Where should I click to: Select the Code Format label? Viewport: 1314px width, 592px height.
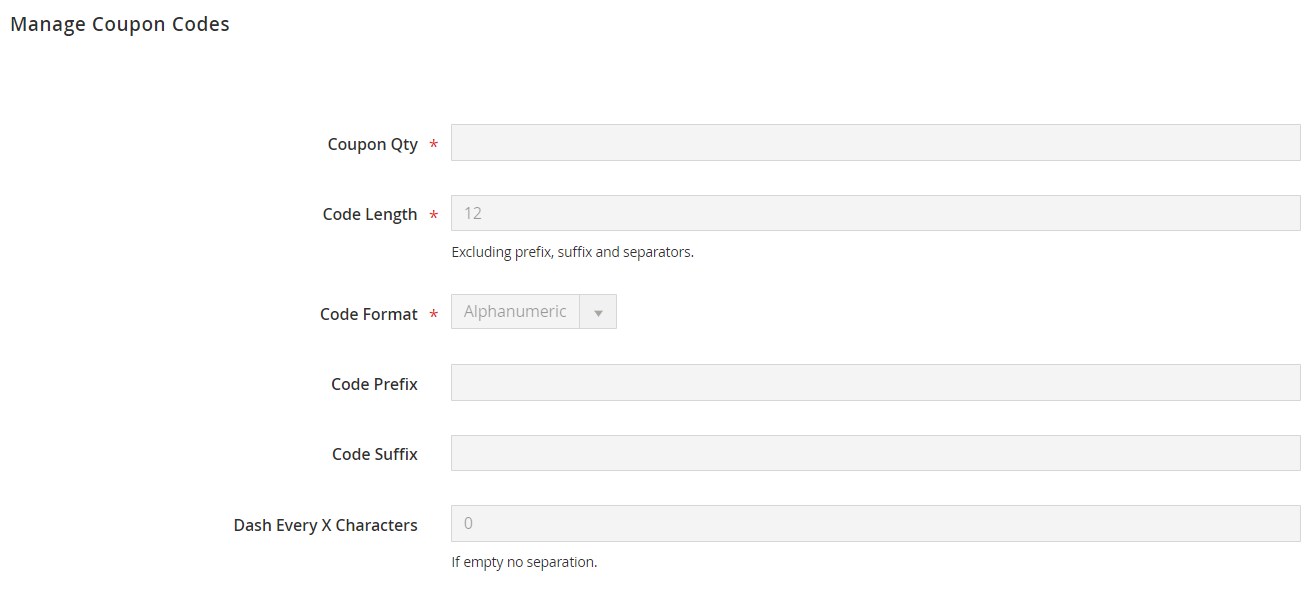[x=368, y=314]
